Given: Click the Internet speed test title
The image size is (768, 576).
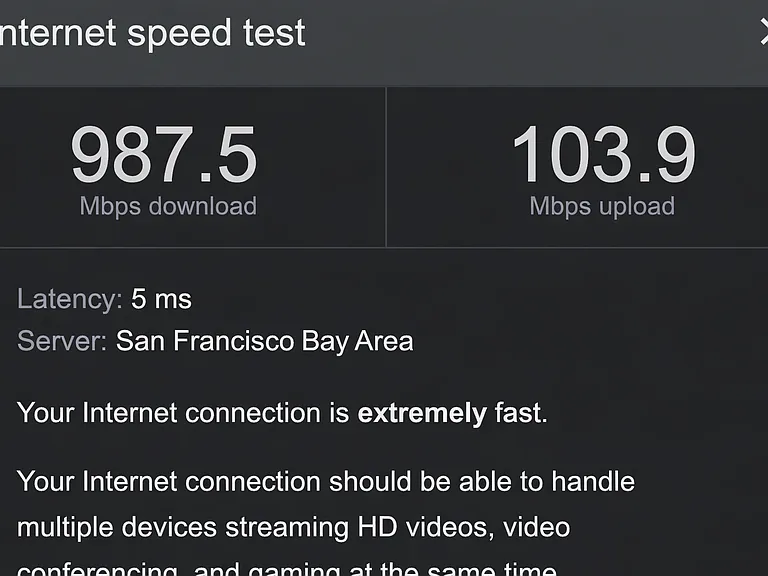Looking at the screenshot, I should click(152, 33).
